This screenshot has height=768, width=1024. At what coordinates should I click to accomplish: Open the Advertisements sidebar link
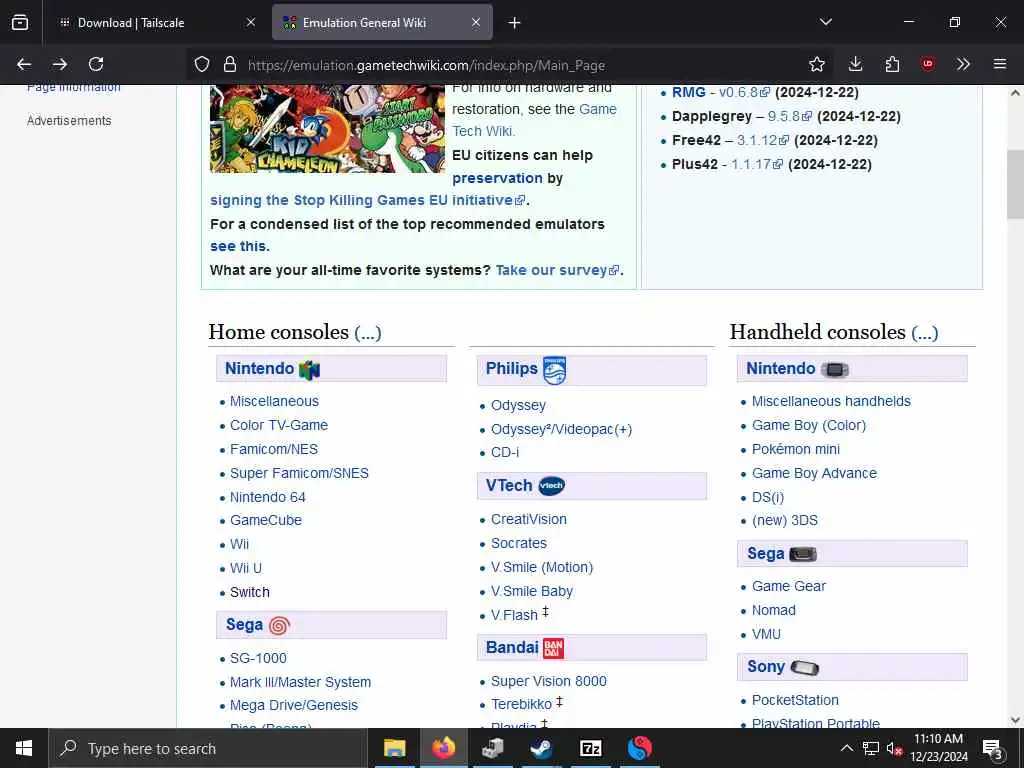tap(69, 121)
